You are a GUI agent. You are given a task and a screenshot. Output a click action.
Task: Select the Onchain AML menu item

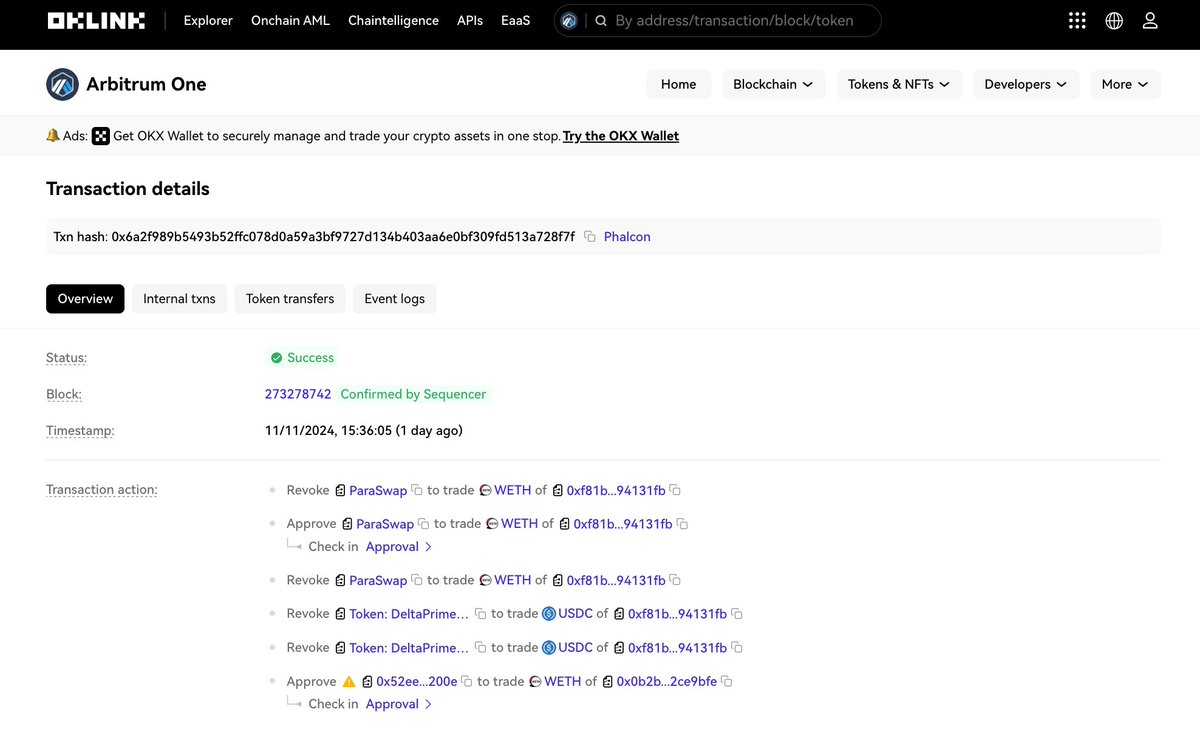click(x=290, y=20)
